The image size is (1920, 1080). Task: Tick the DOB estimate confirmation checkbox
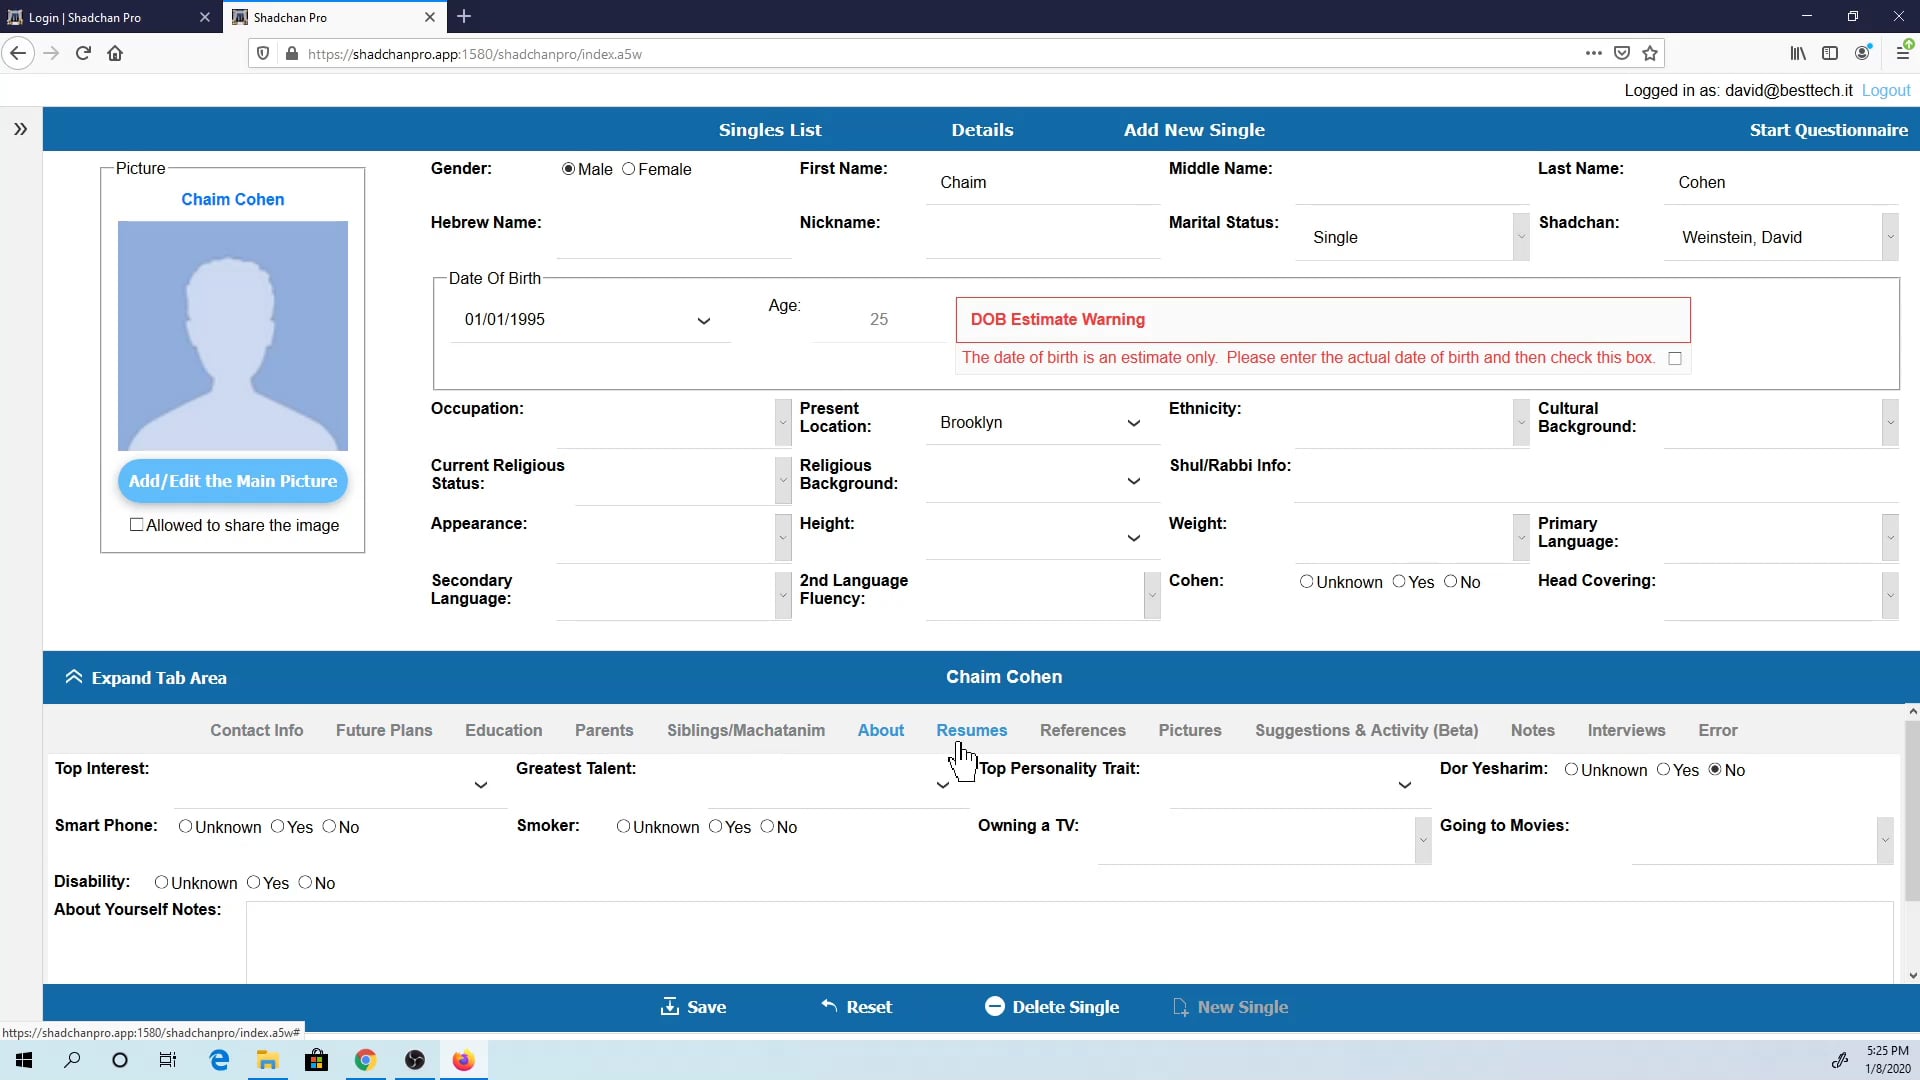(x=1675, y=358)
